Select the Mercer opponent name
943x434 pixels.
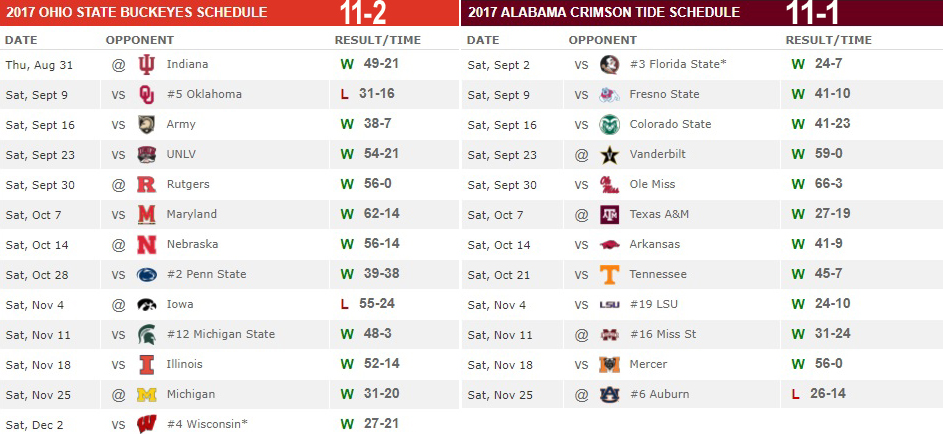(648, 365)
